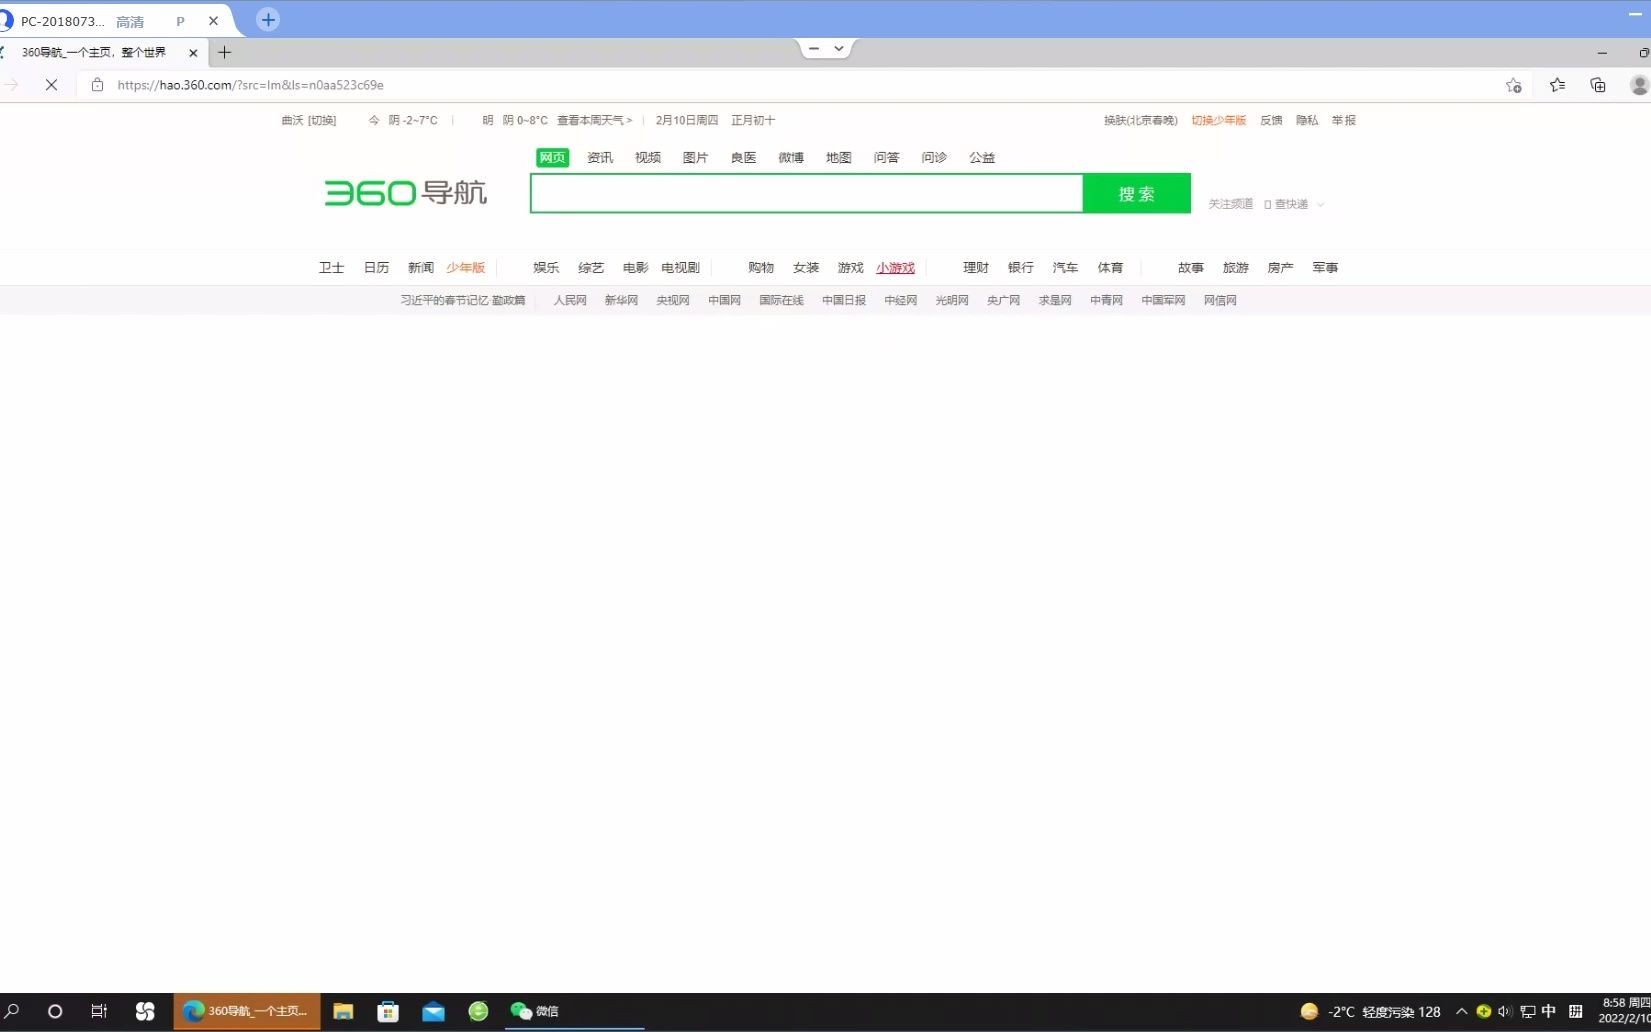
Task: Switch to 微博 search tab
Action: [791, 157]
